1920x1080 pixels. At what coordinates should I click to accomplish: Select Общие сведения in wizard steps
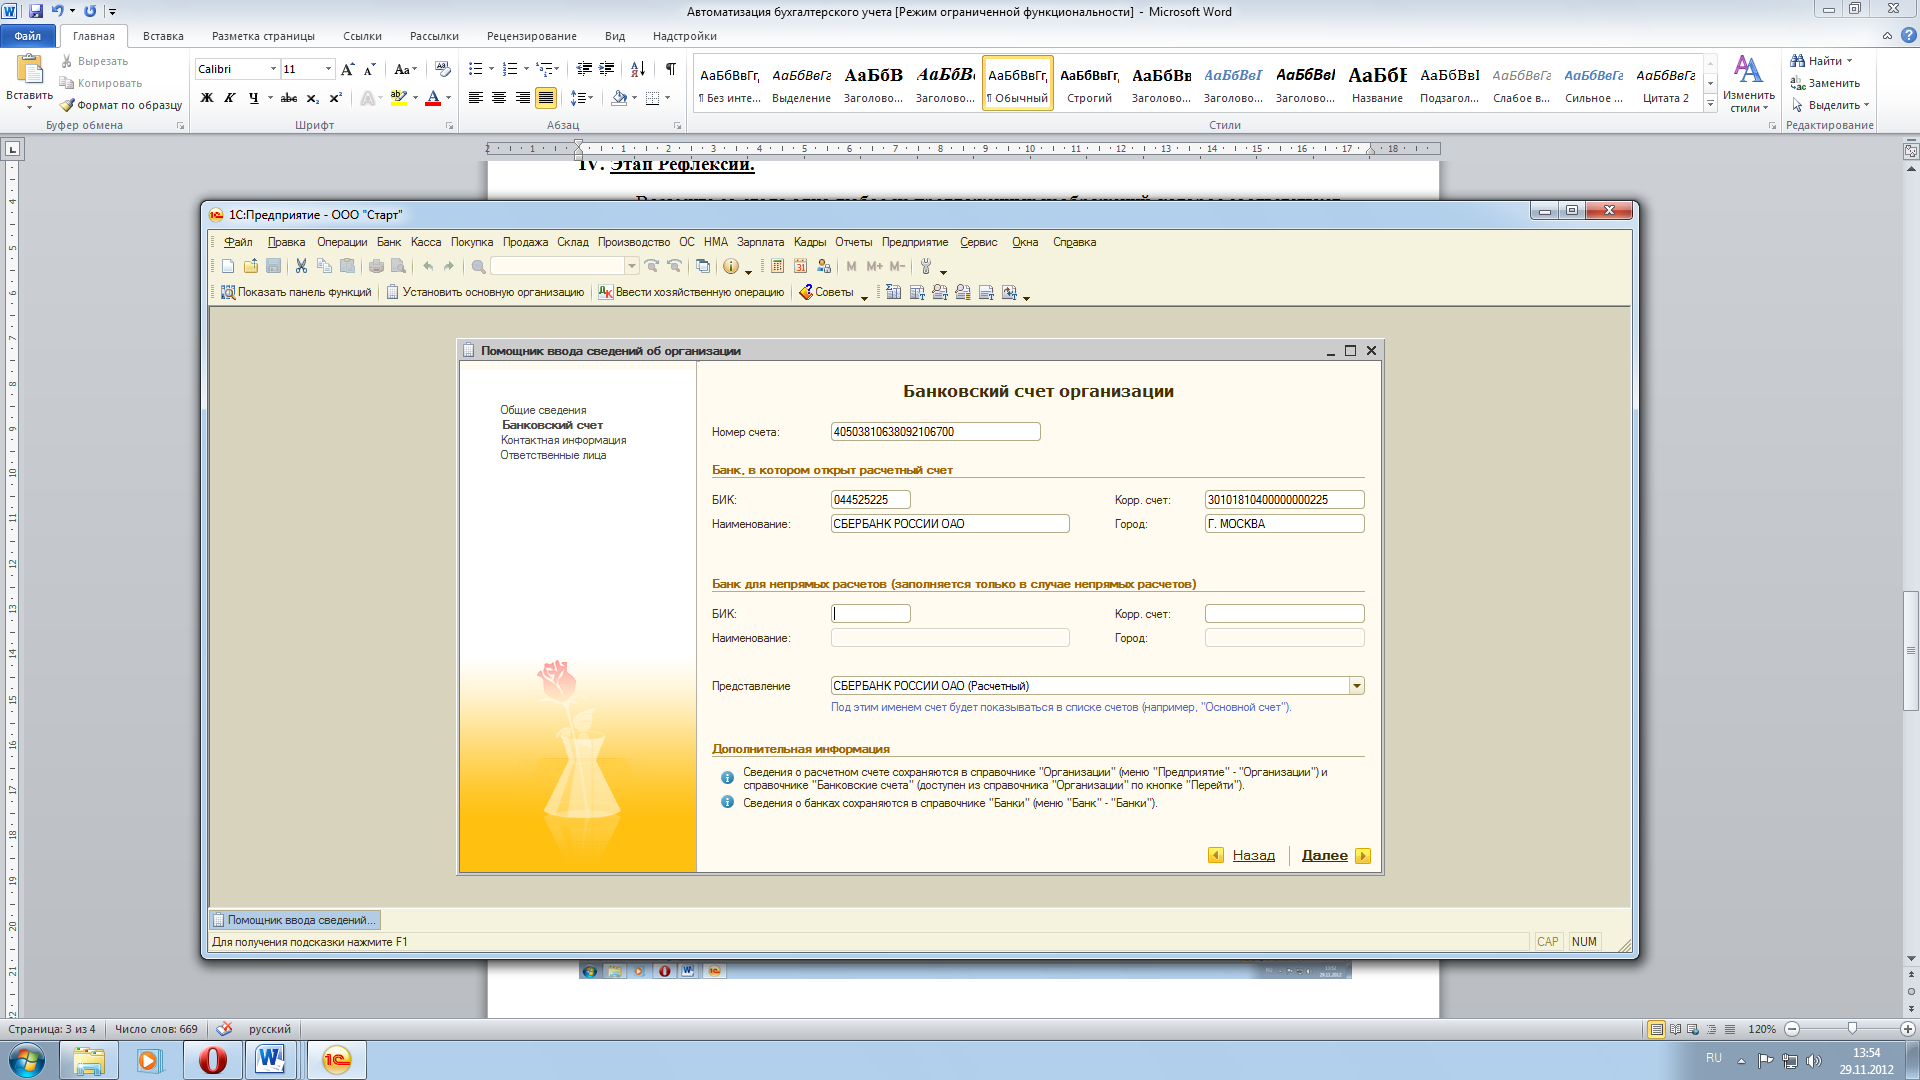point(543,410)
